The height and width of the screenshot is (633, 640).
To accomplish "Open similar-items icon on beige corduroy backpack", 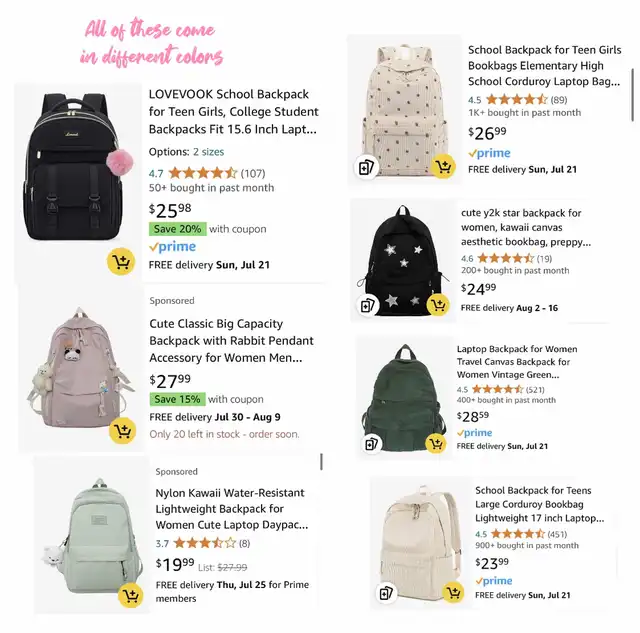I will tap(386, 592).
